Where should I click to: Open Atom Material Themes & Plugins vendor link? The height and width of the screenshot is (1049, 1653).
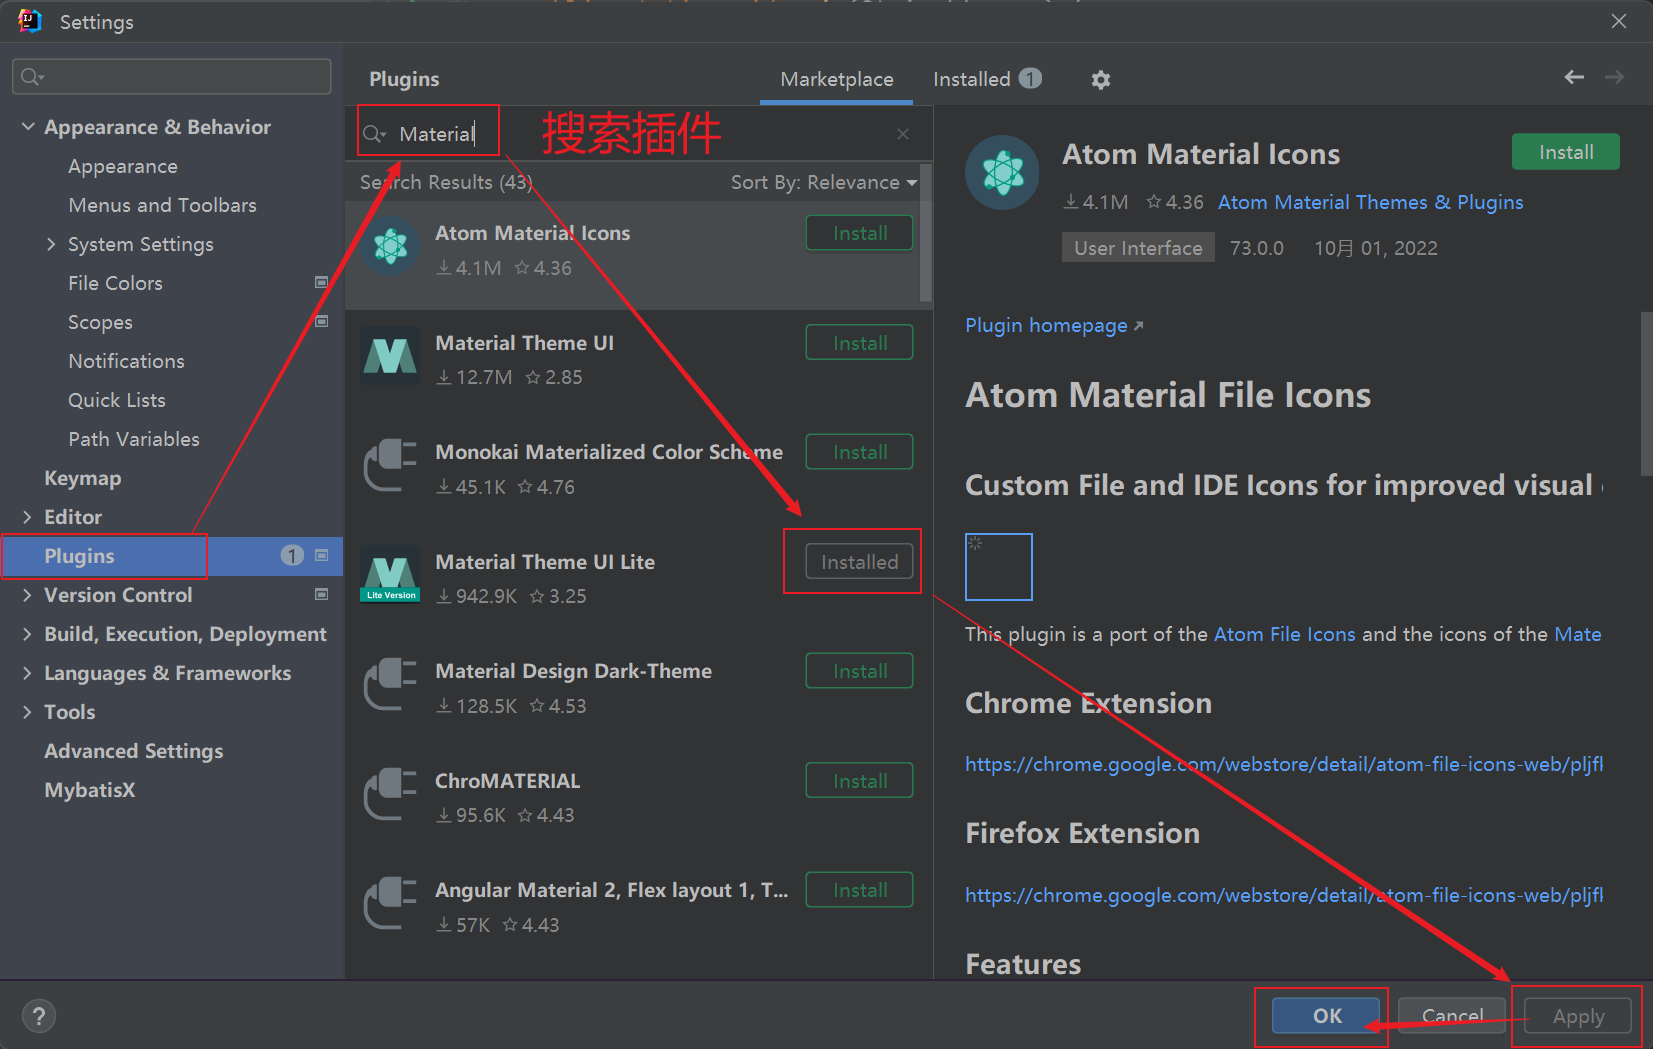click(1370, 202)
